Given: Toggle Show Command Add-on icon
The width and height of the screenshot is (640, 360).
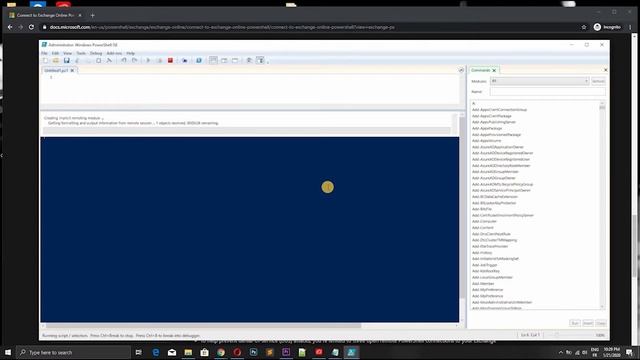Looking at the screenshot, I should click(x=260, y=60).
